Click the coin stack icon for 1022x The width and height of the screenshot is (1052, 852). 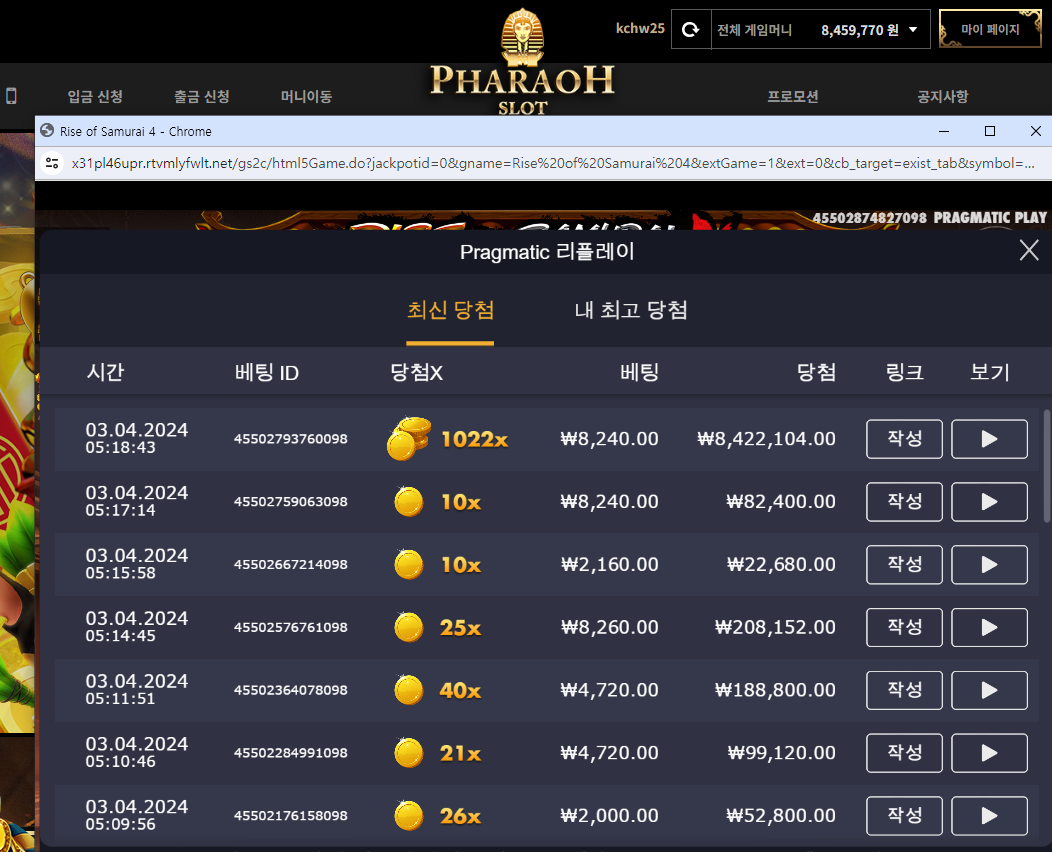409,438
